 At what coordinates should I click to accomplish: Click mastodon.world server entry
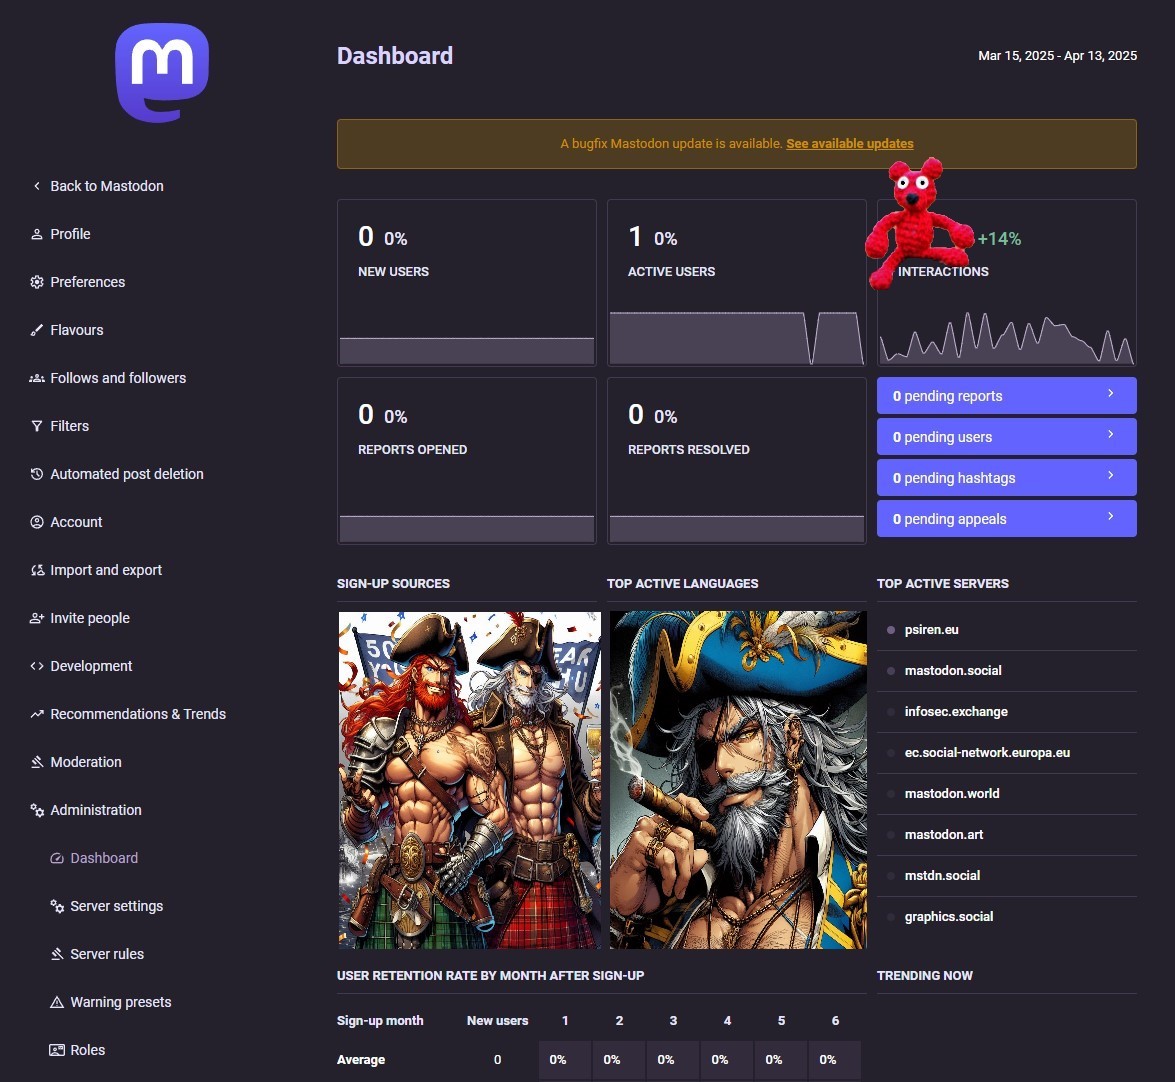(x=952, y=794)
